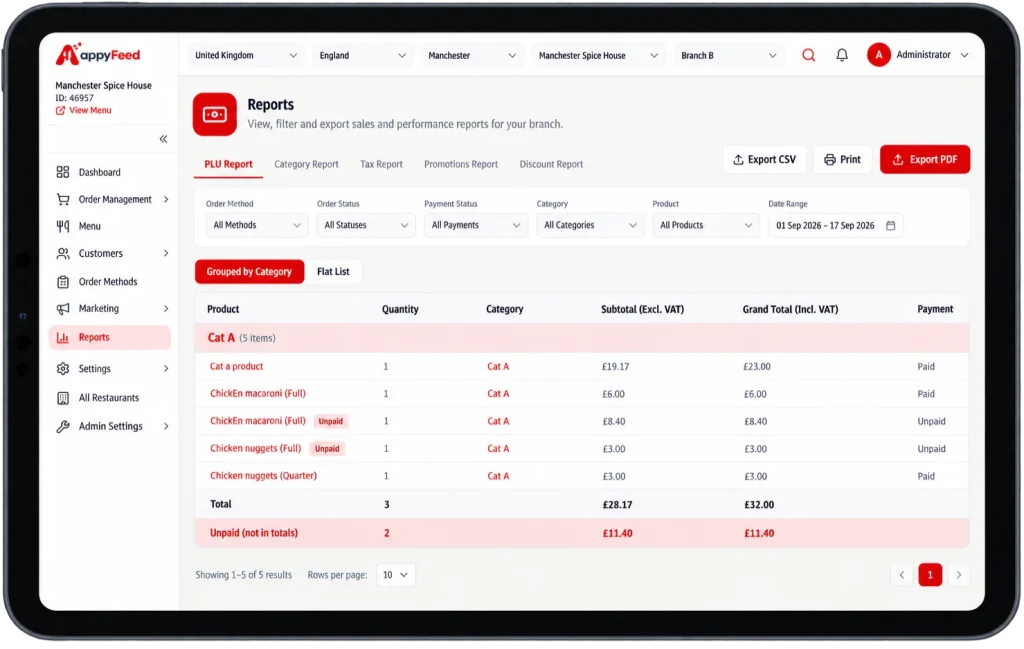
Task: Click the Customers people icon
Action: coord(63,253)
